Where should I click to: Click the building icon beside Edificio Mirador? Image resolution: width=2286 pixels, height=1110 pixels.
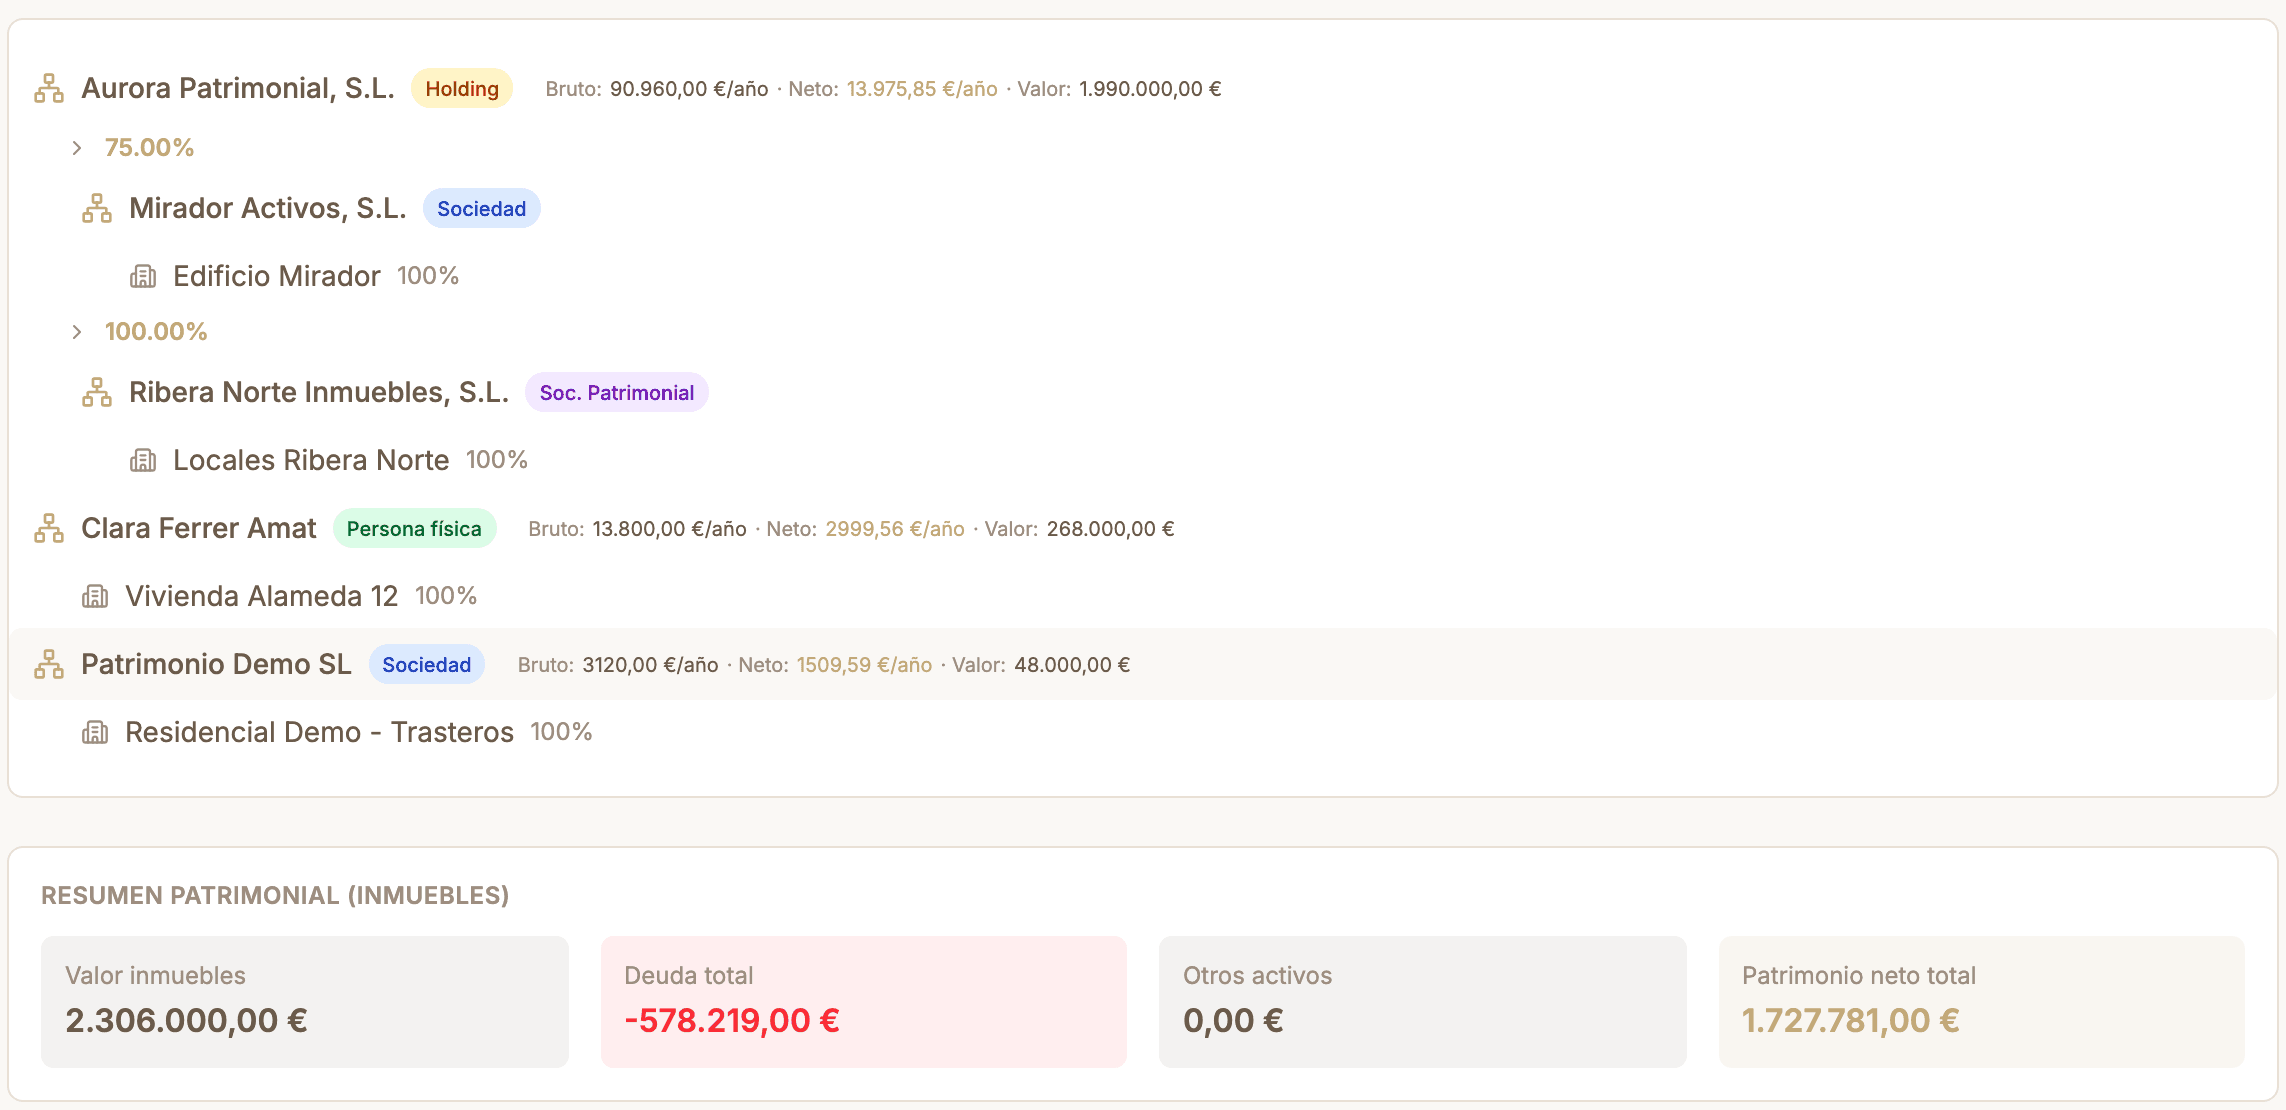[143, 276]
